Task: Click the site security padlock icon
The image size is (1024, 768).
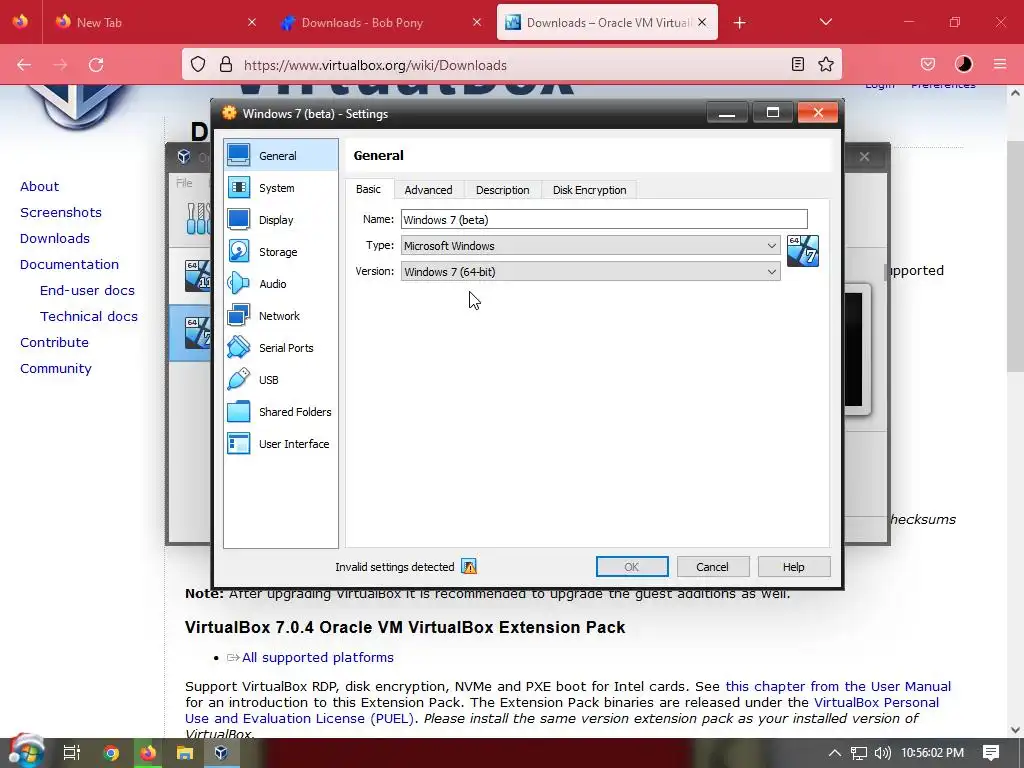Action: coord(226,64)
